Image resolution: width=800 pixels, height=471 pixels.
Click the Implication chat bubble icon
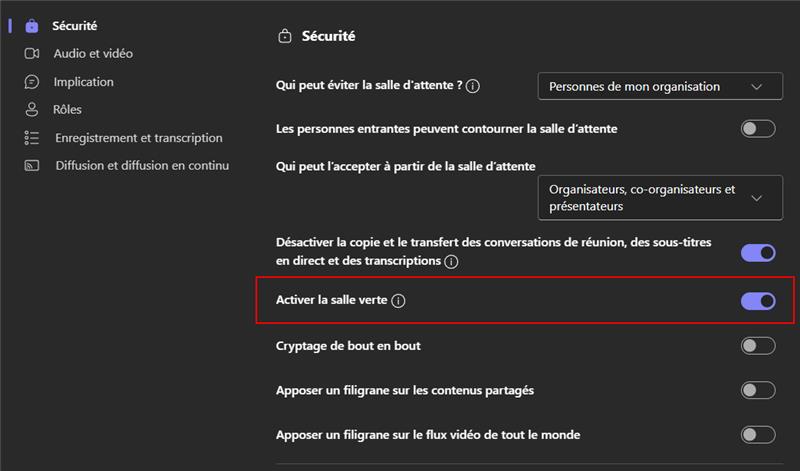pyautogui.click(x=32, y=82)
